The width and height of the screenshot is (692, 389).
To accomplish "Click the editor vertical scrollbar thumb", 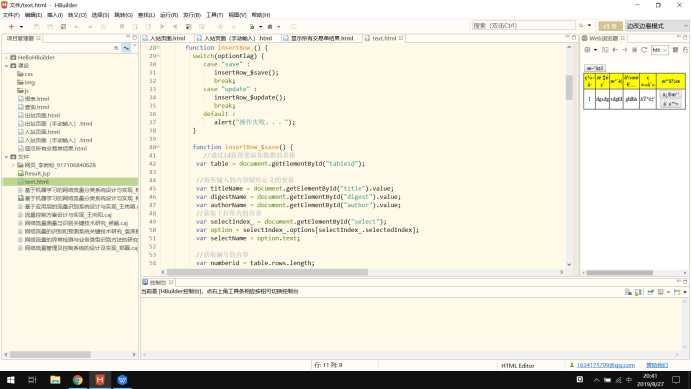I will (x=569, y=87).
